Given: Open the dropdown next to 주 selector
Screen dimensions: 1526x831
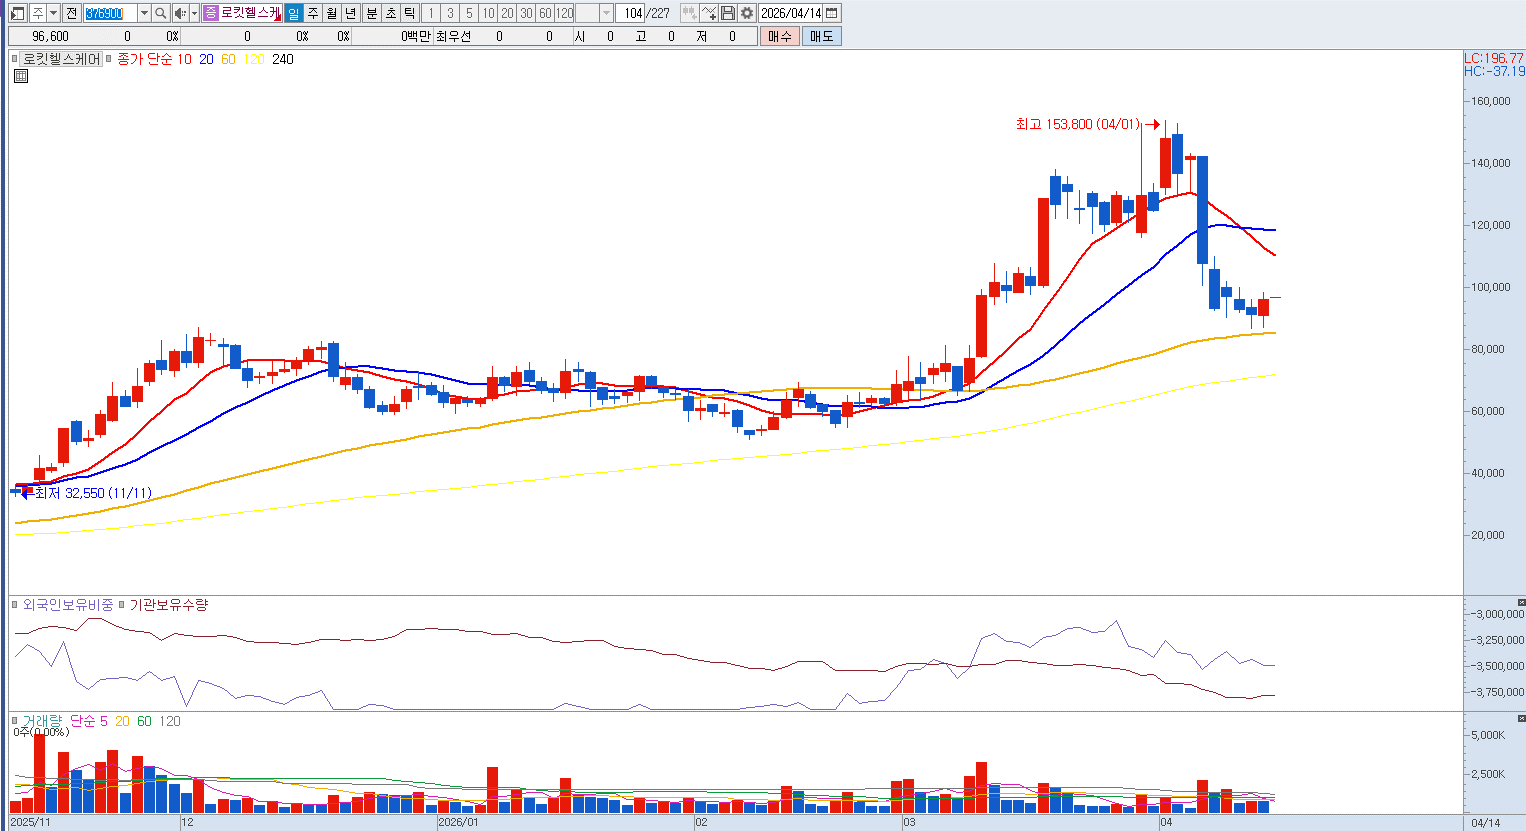Looking at the screenshot, I should click(x=53, y=13).
